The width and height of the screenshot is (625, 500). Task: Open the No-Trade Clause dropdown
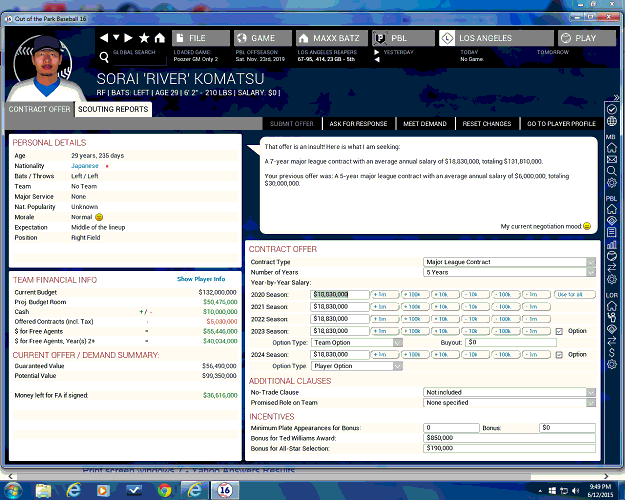(509, 392)
